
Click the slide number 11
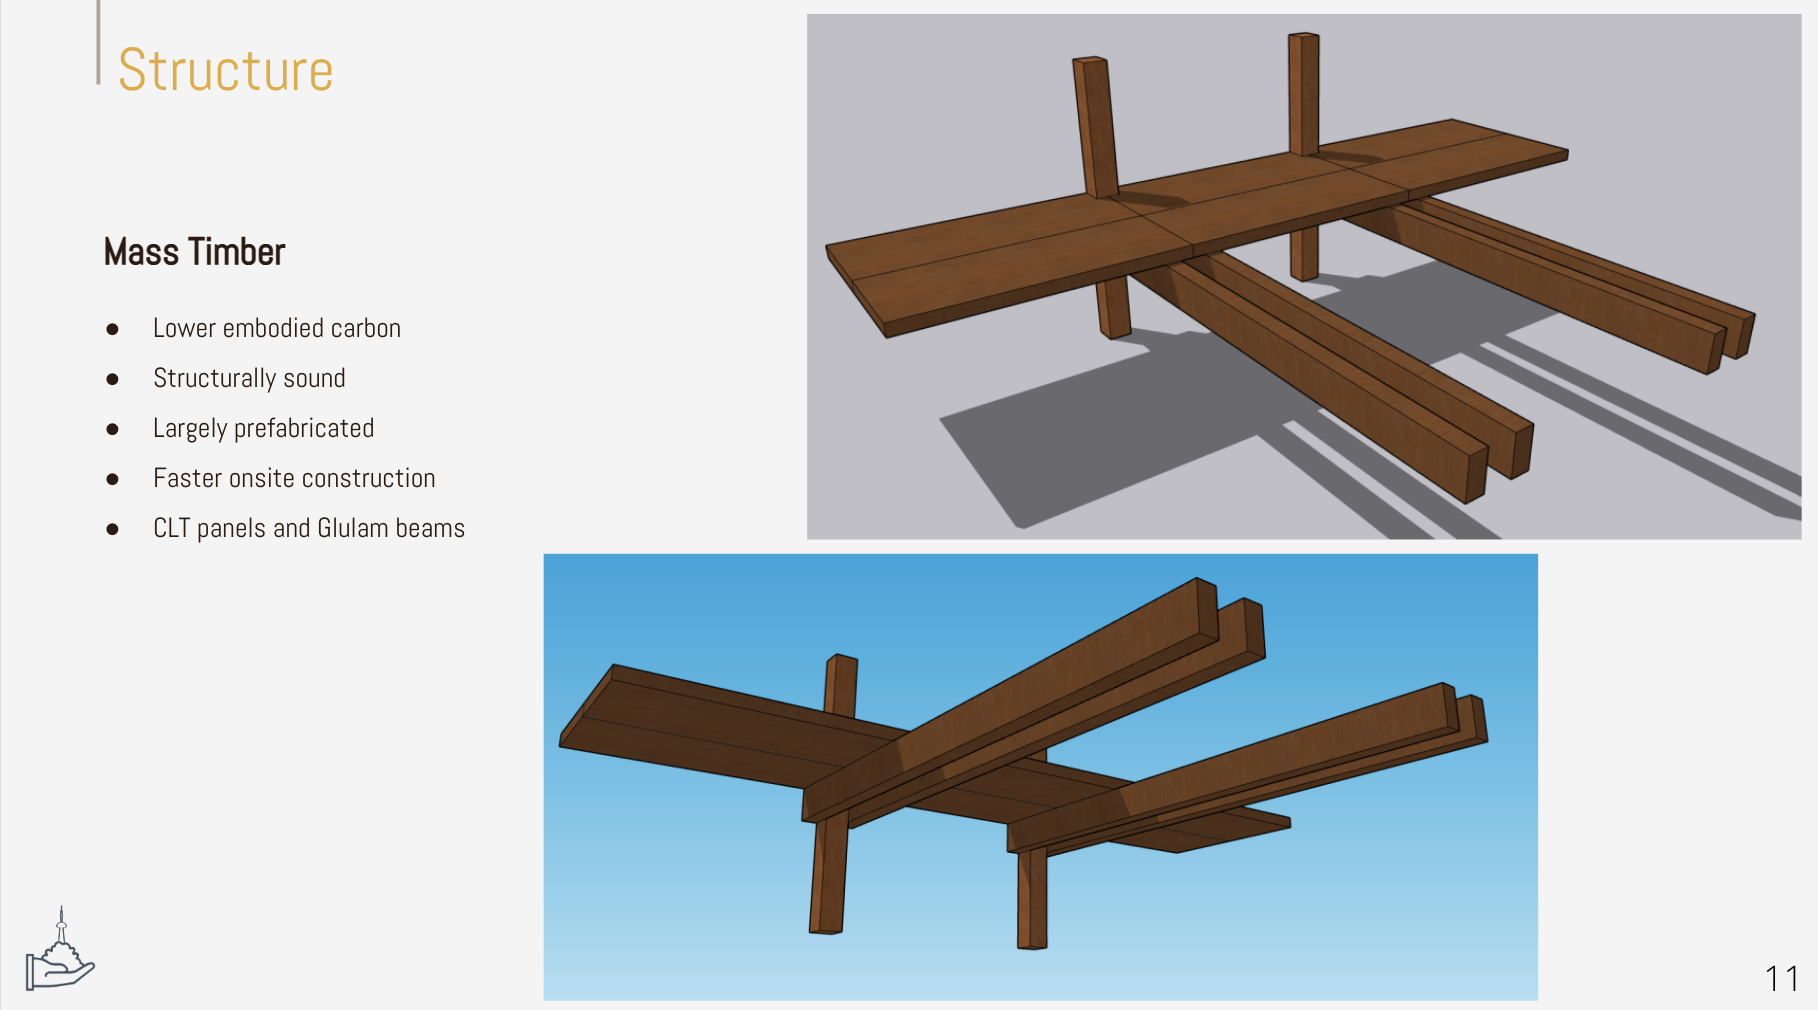(1781, 978)
